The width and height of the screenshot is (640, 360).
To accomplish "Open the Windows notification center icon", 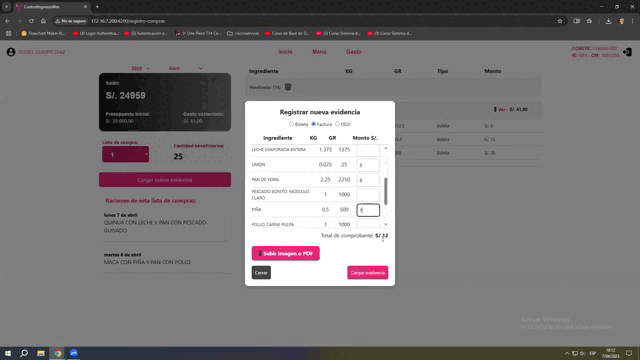I will click(x=629, y=353).
